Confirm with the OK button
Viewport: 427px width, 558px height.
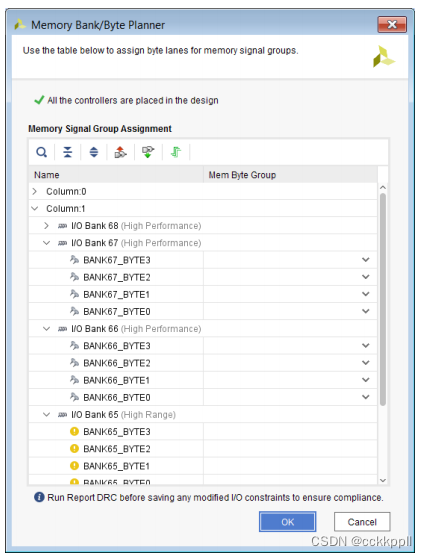point(288,522)
